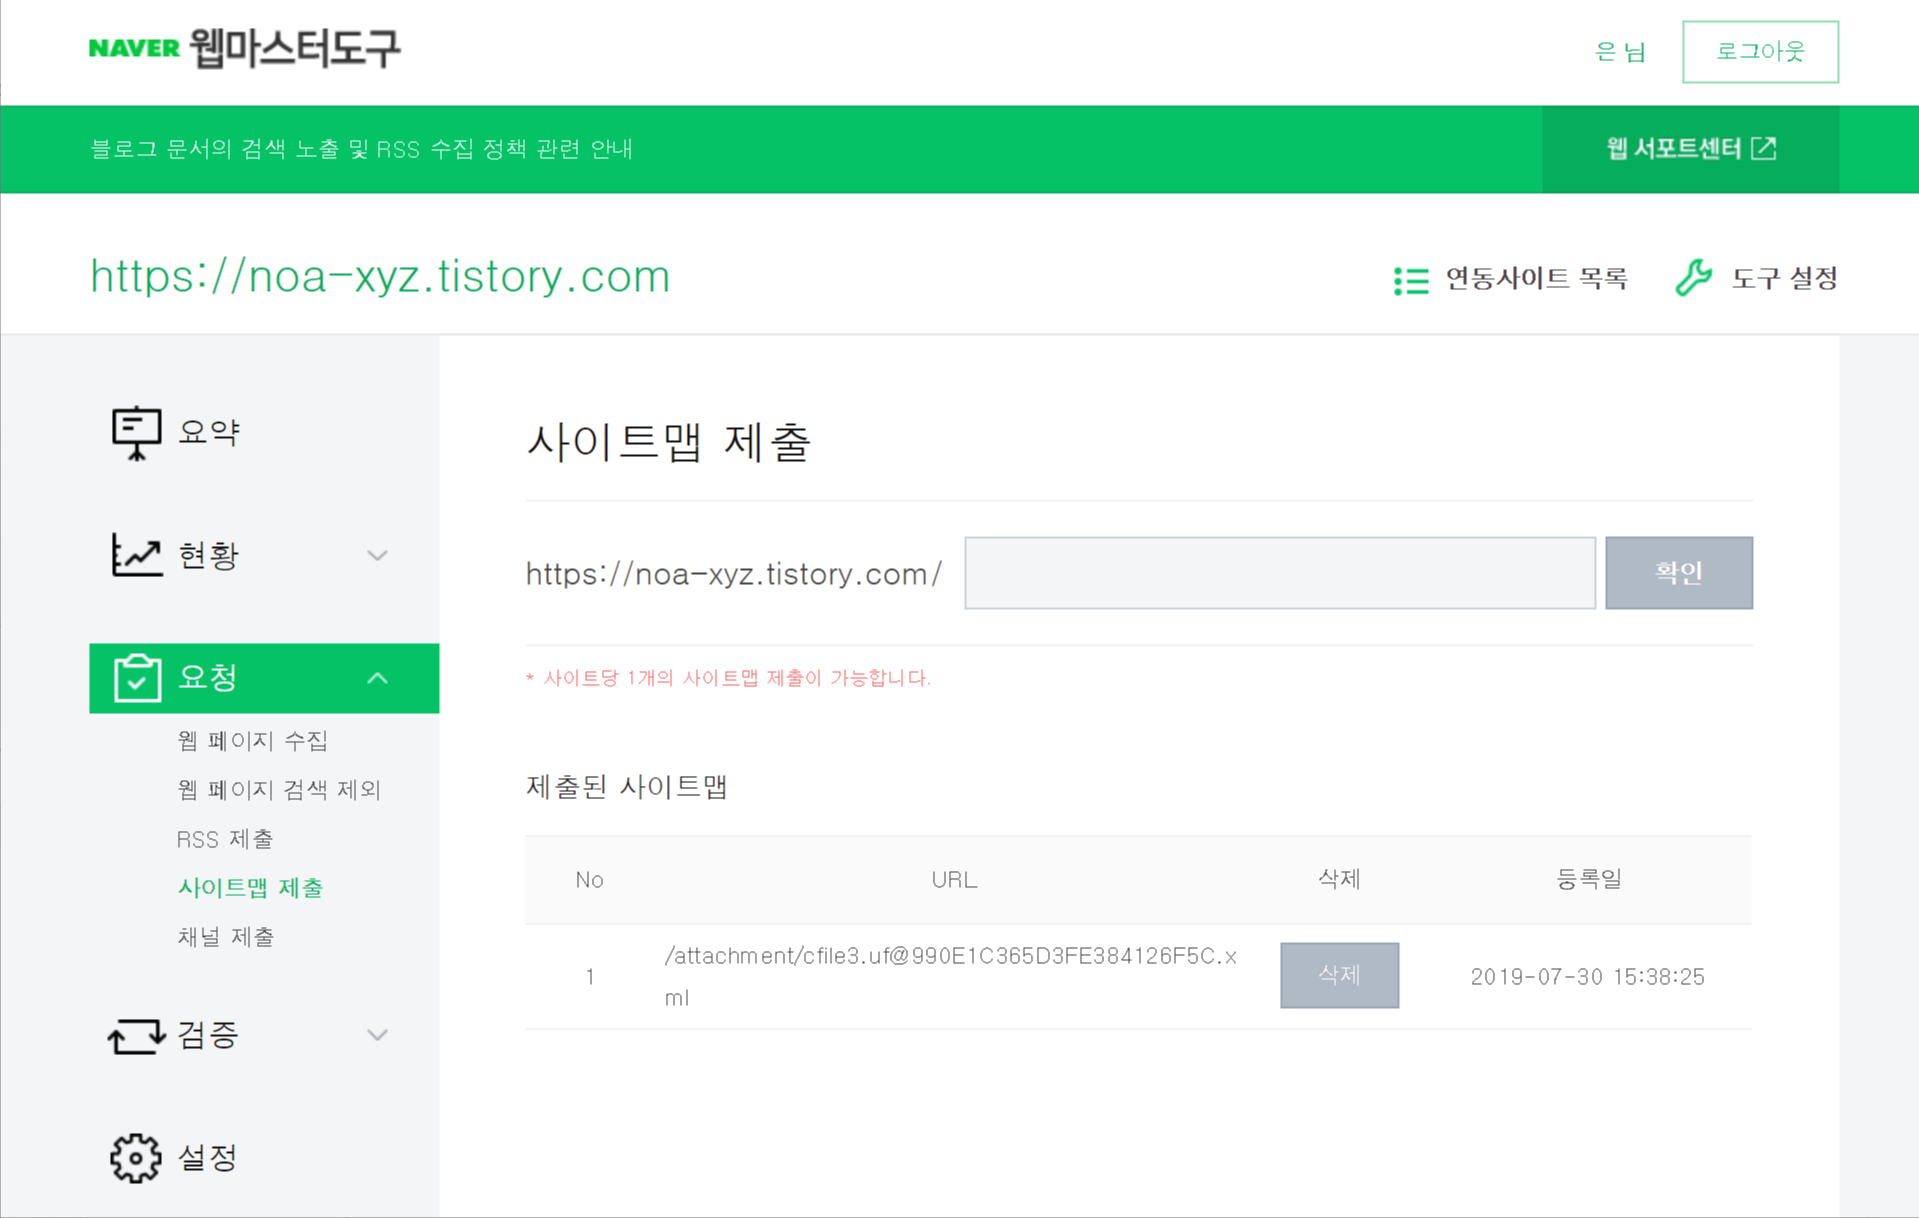The height and width of the screenshot is (1218, 1919).
Task: Click the 연동사이트 목록 list icon
Action: (1411, 280)
